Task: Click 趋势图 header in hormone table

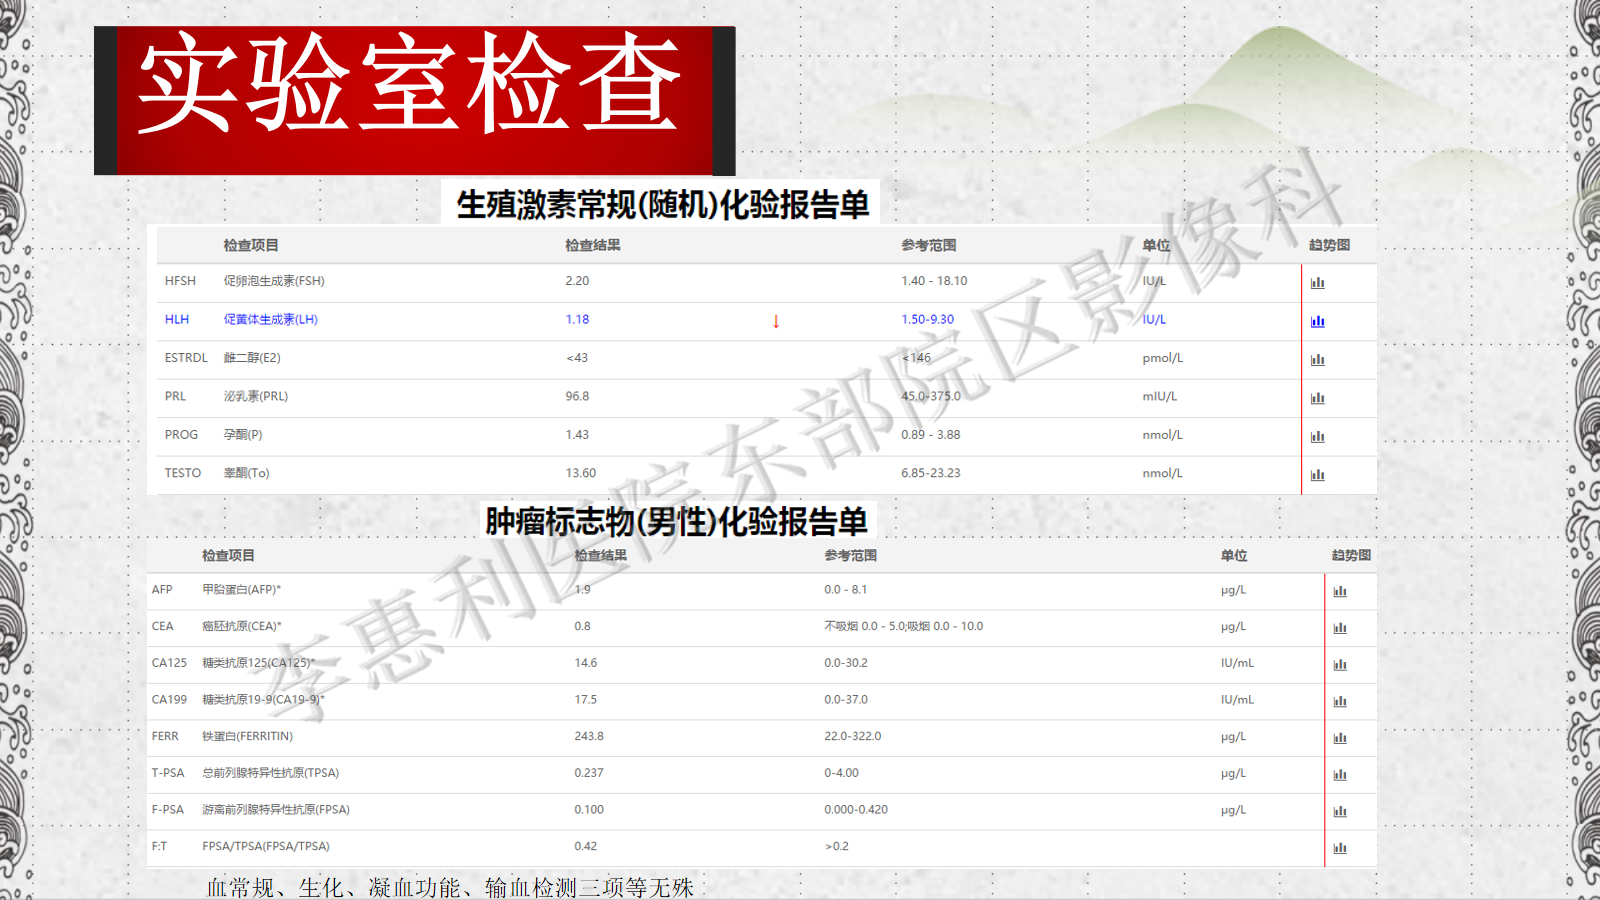Action: click(x=1329, y=245)
